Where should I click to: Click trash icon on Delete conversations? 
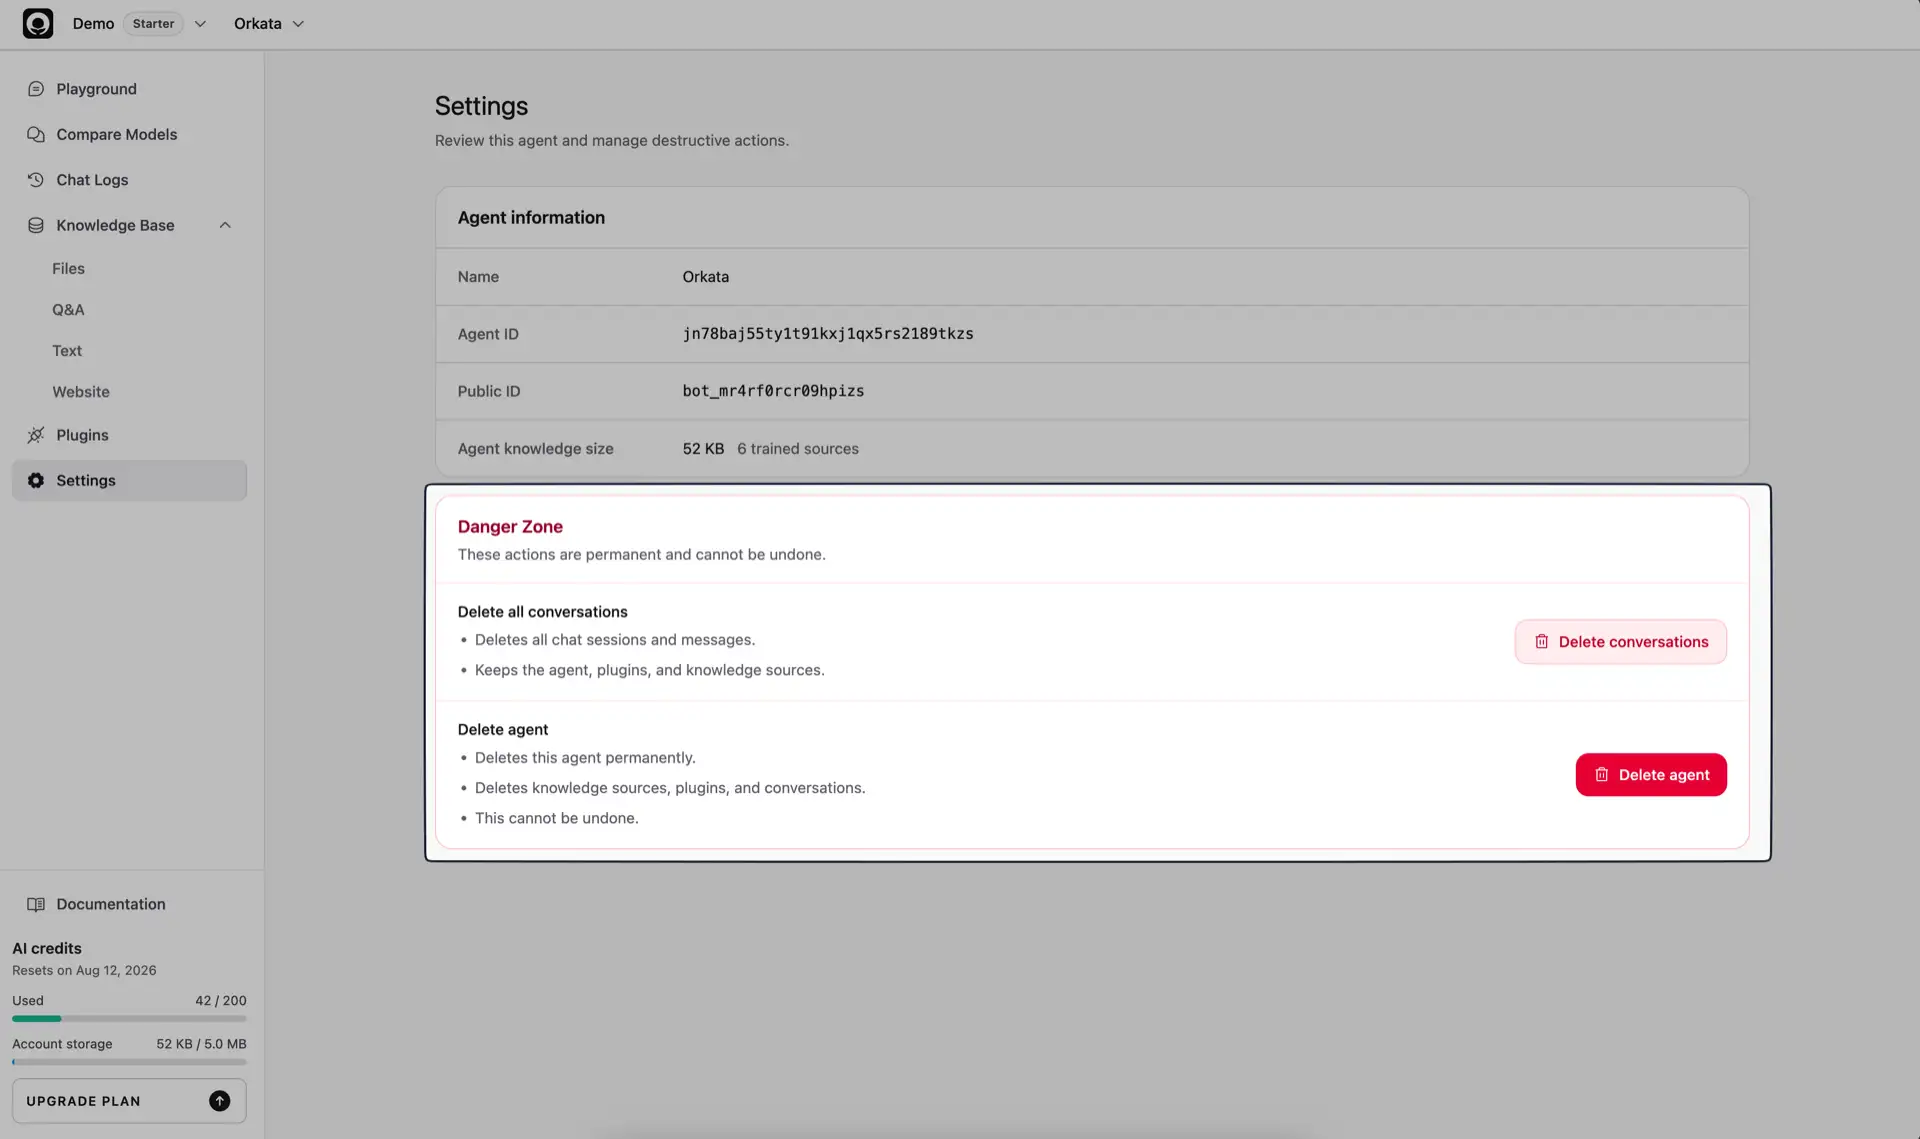point(1541,642)
